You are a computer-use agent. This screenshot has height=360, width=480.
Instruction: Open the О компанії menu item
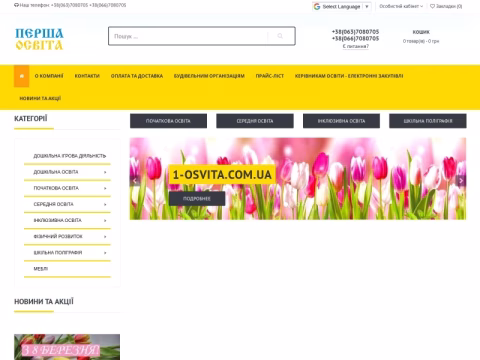[49, 76]
